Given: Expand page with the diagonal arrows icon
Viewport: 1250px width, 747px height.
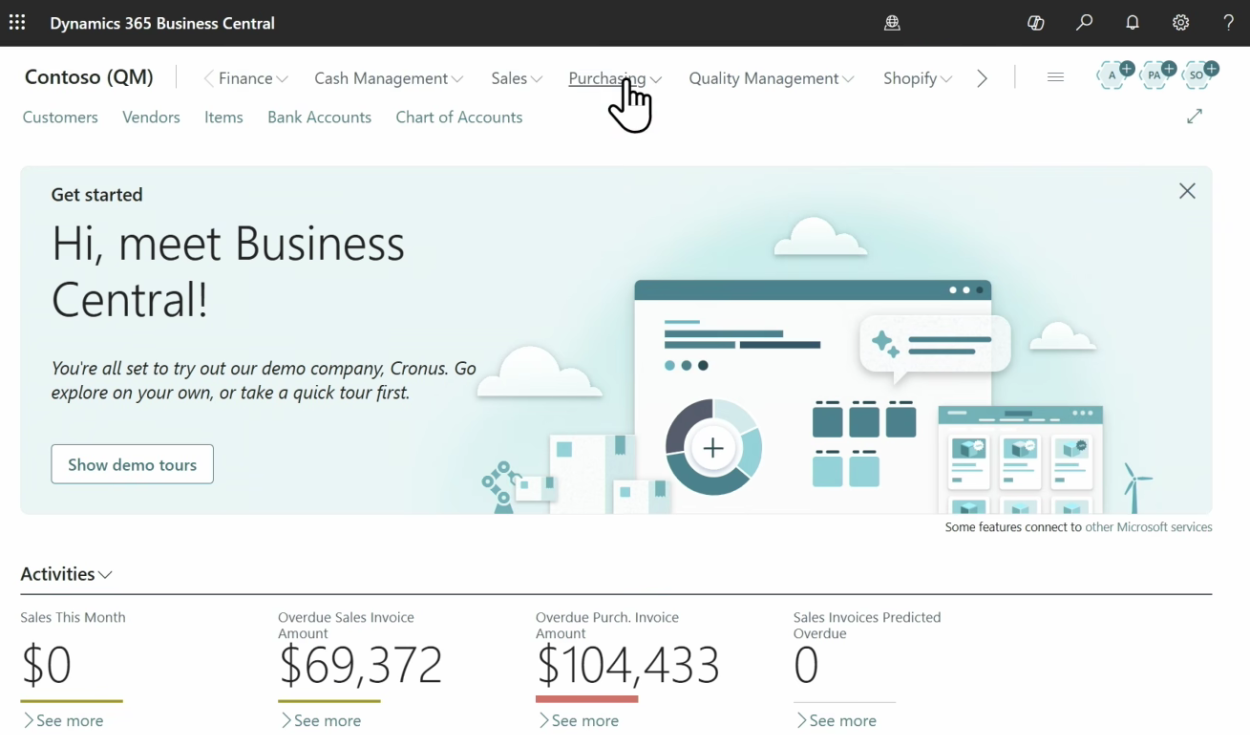Looking at the screenshot, I should (1194, 116).
